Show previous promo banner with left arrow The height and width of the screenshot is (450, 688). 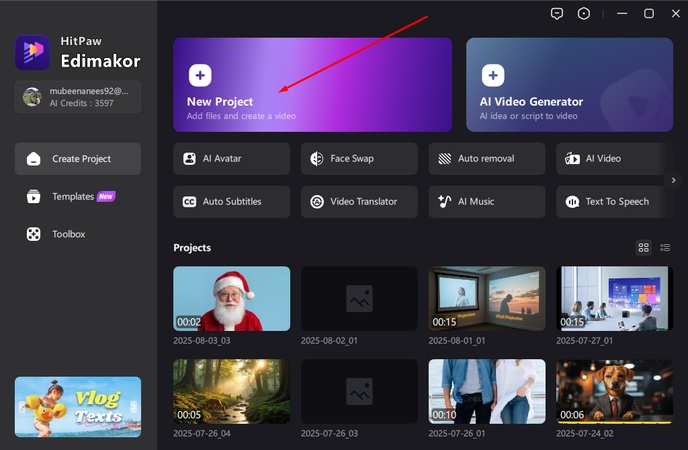click(22, 407)
